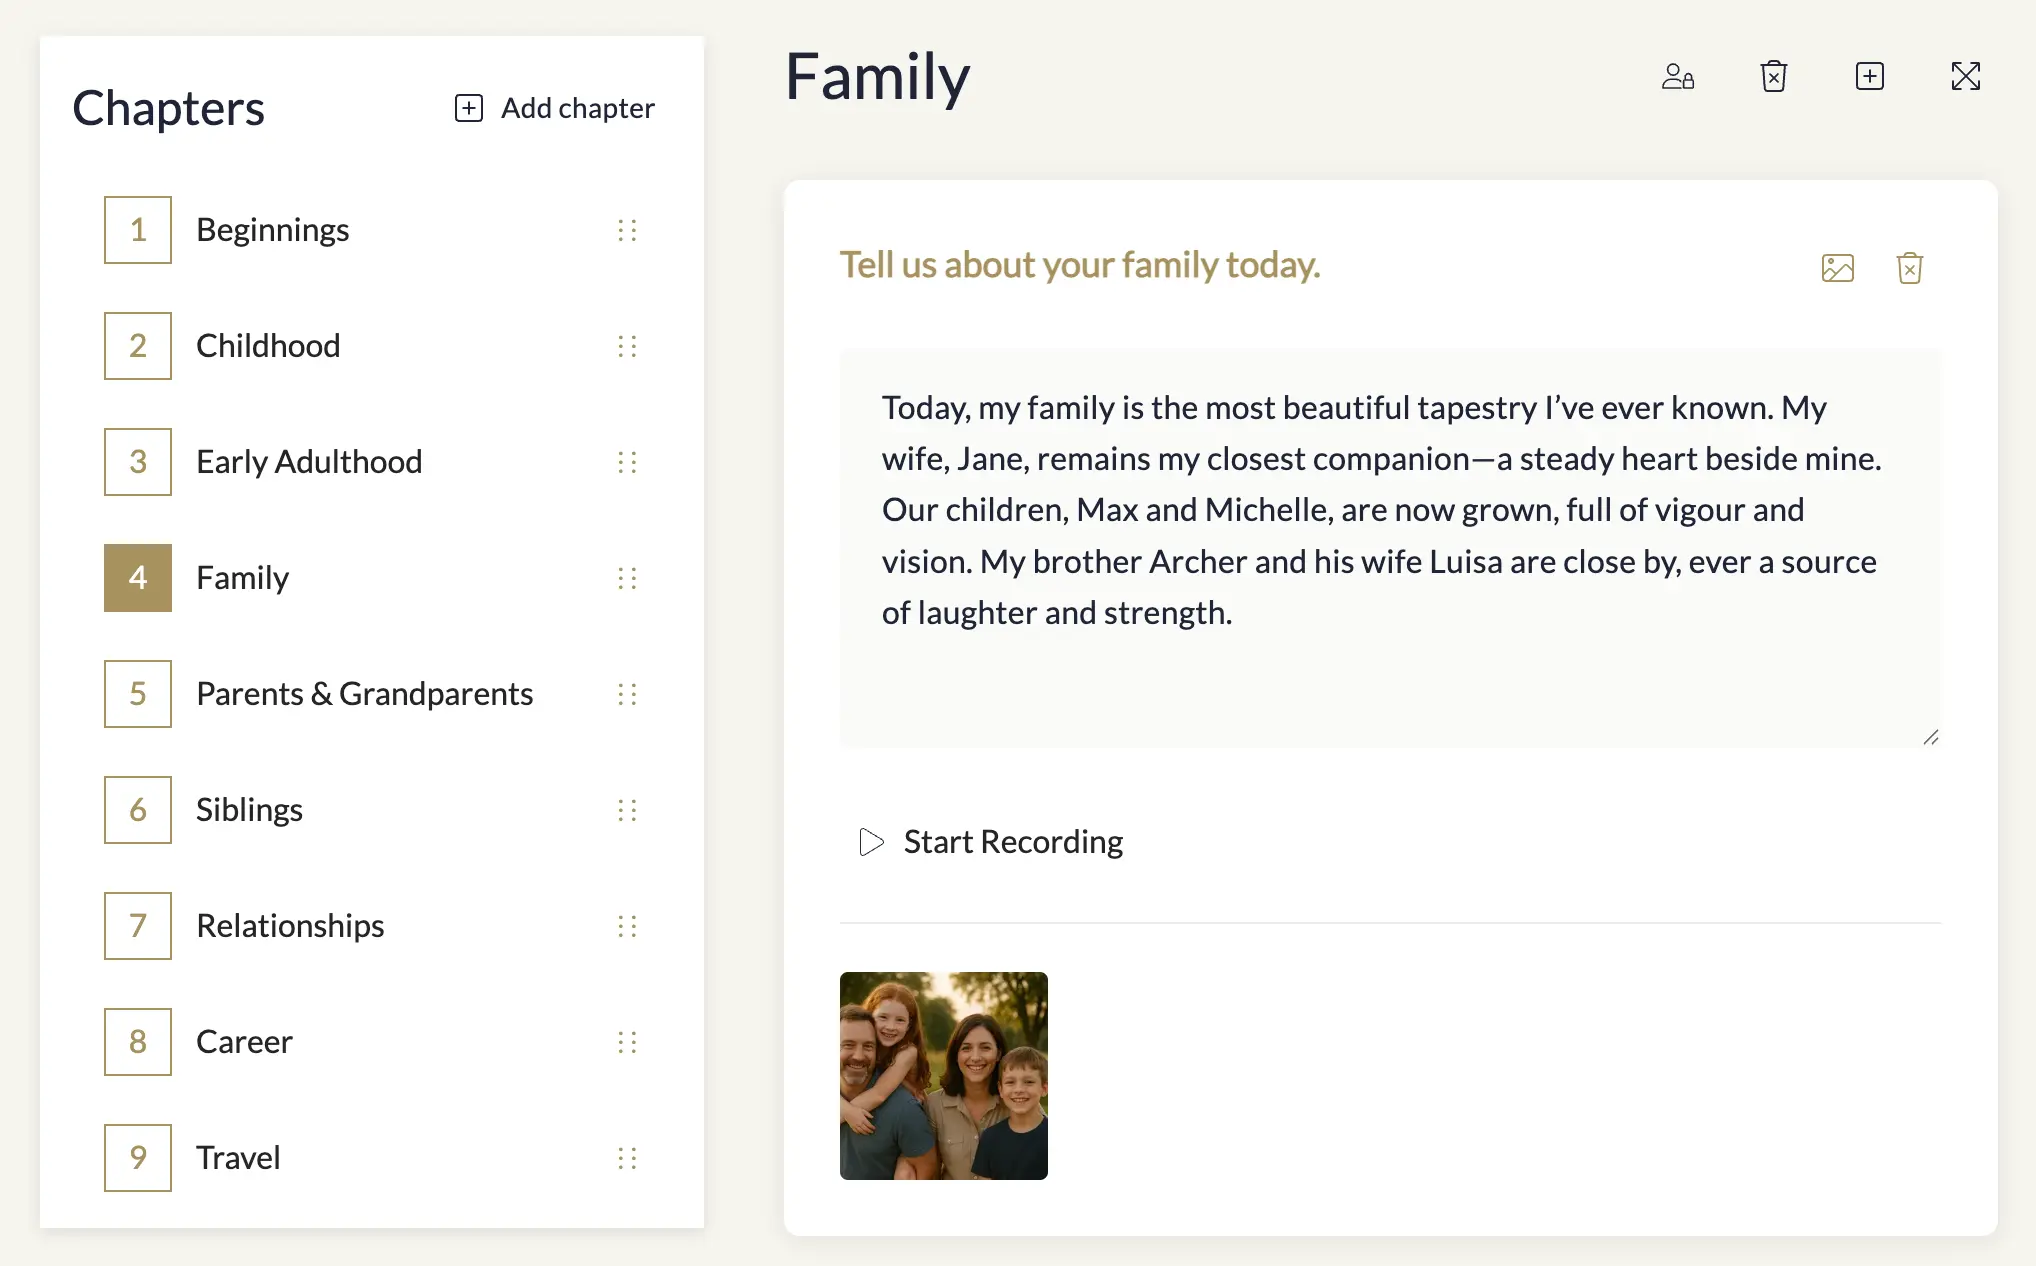Click the drag handle beside Travel chapter
This screenshot has height=1266, width=2036.
coord(627,1158)
